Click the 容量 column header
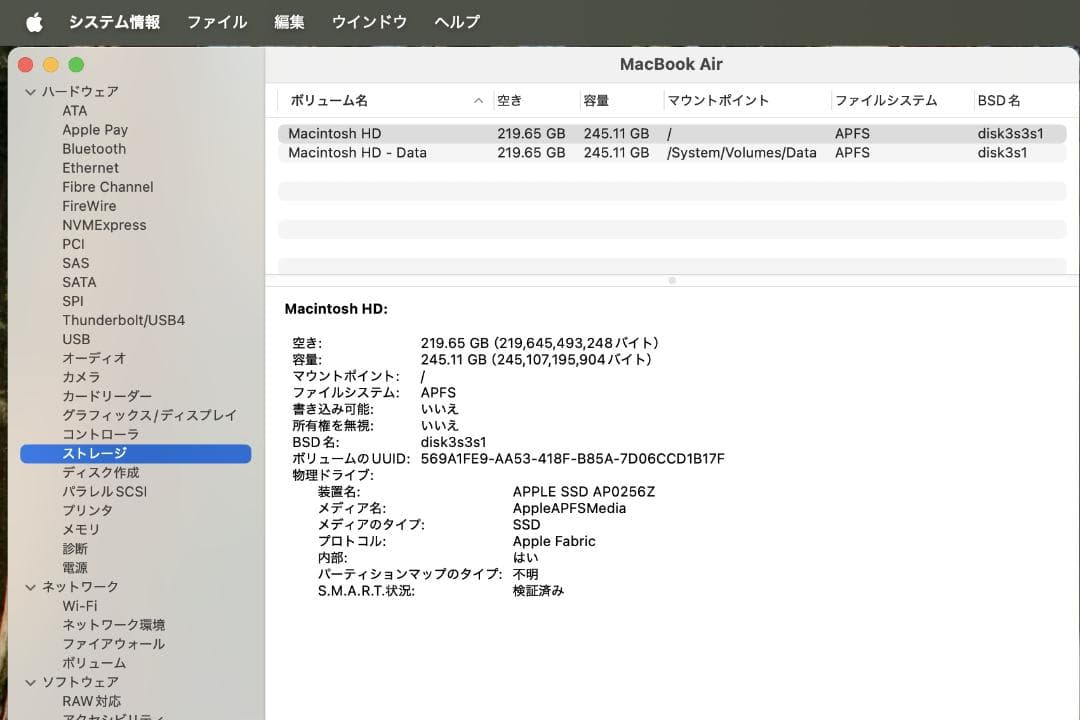The width and height of the screenshot is (1080, 720). coord(596,100)
